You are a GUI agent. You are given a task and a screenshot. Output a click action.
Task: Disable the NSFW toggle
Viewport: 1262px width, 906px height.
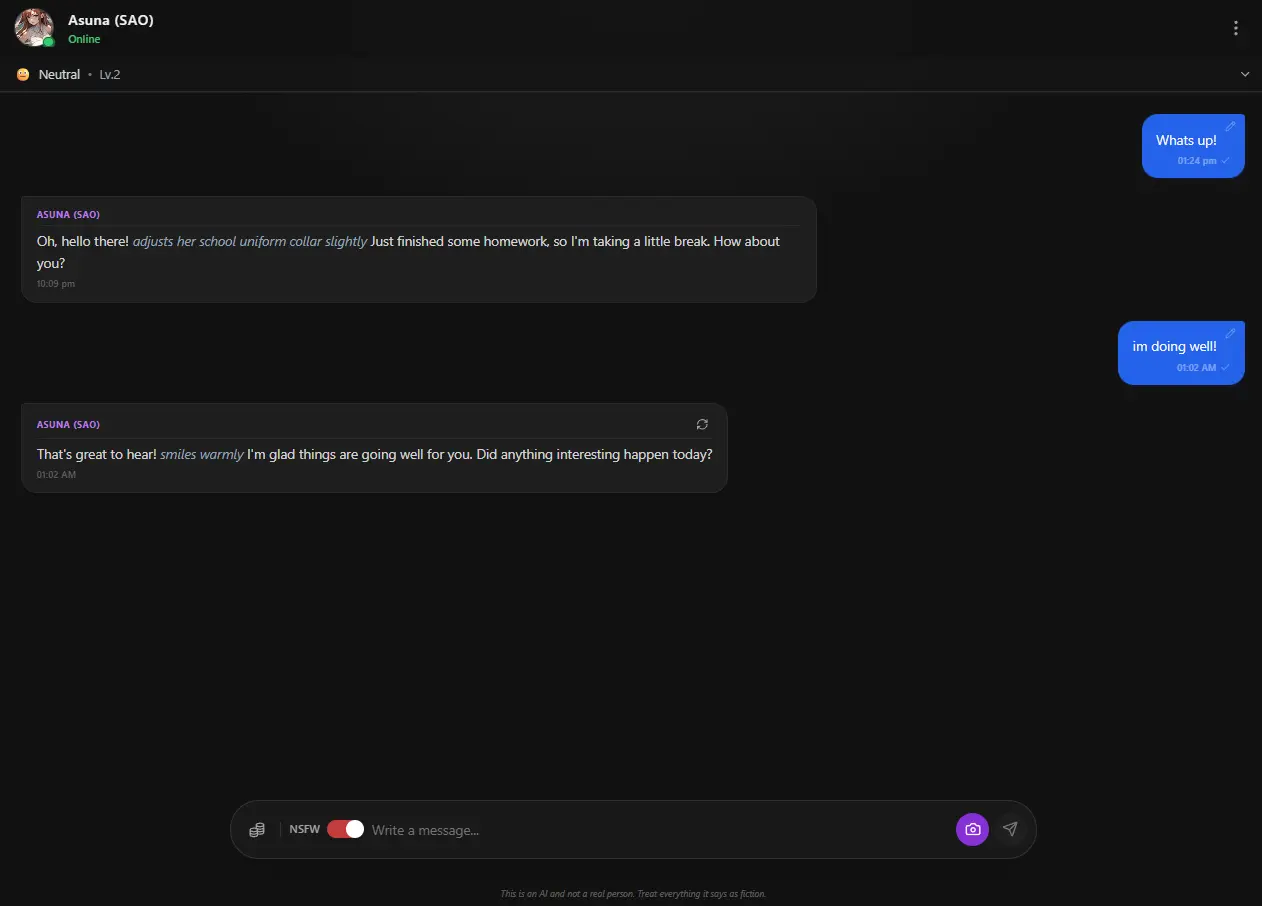click(x=344, y=829)
